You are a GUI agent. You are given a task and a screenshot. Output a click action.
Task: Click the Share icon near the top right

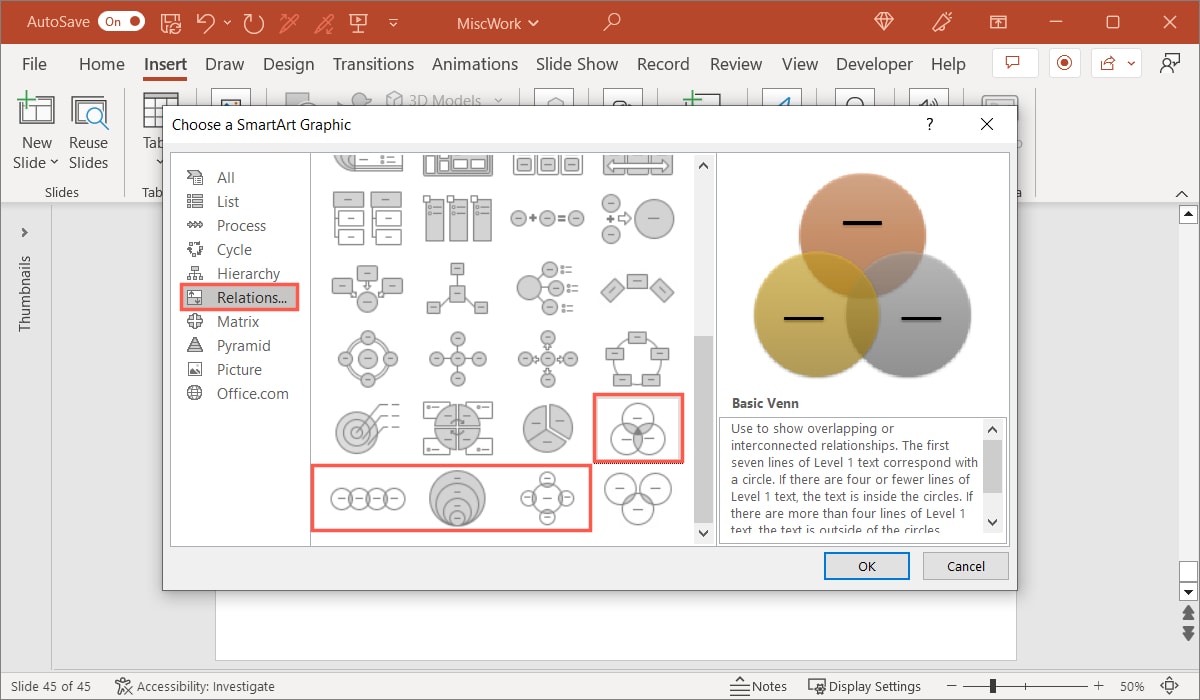(x=1106, y=62)
